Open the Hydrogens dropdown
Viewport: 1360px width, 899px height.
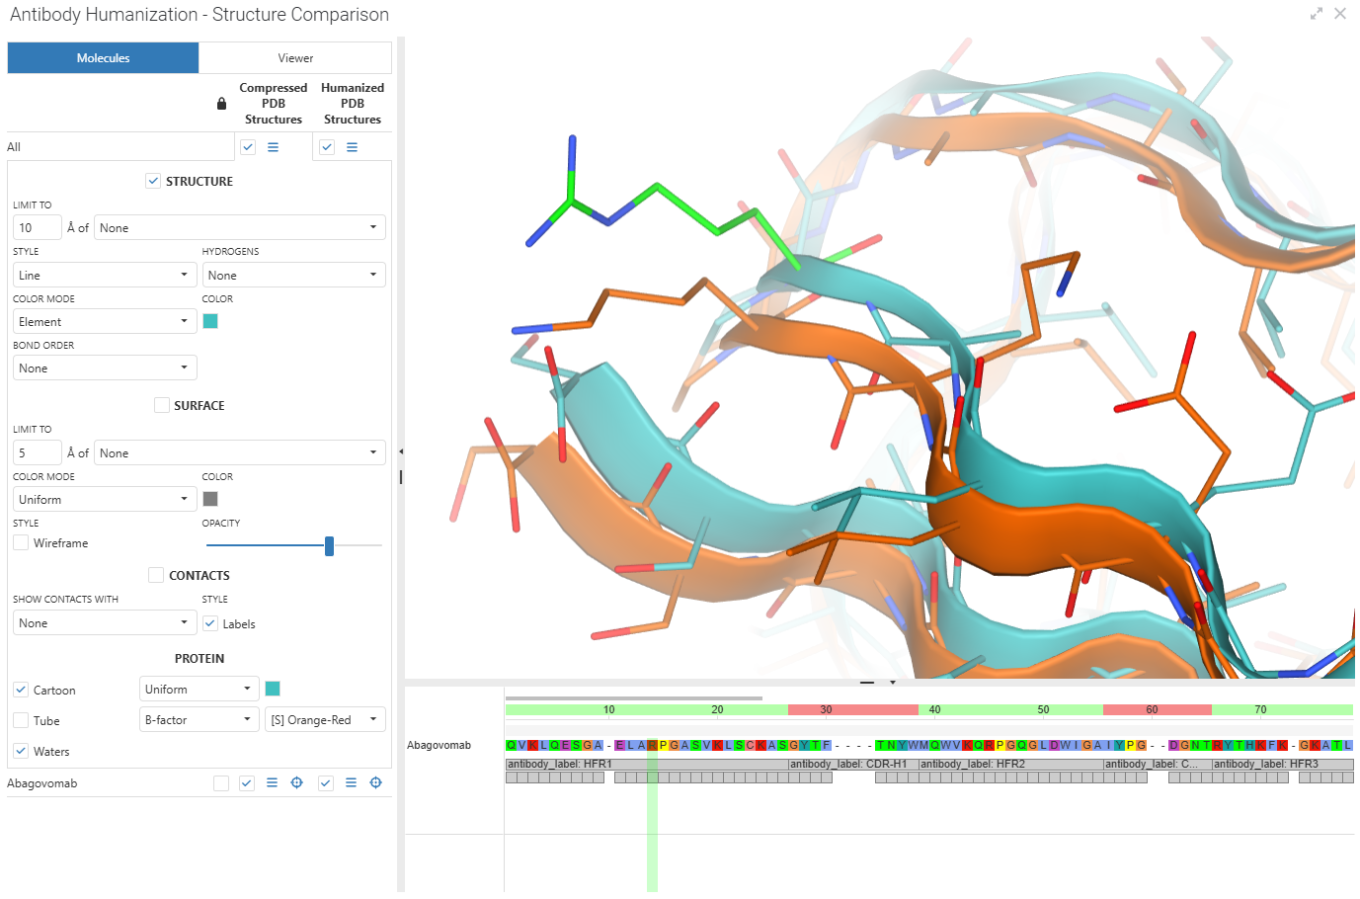[294, 275]
